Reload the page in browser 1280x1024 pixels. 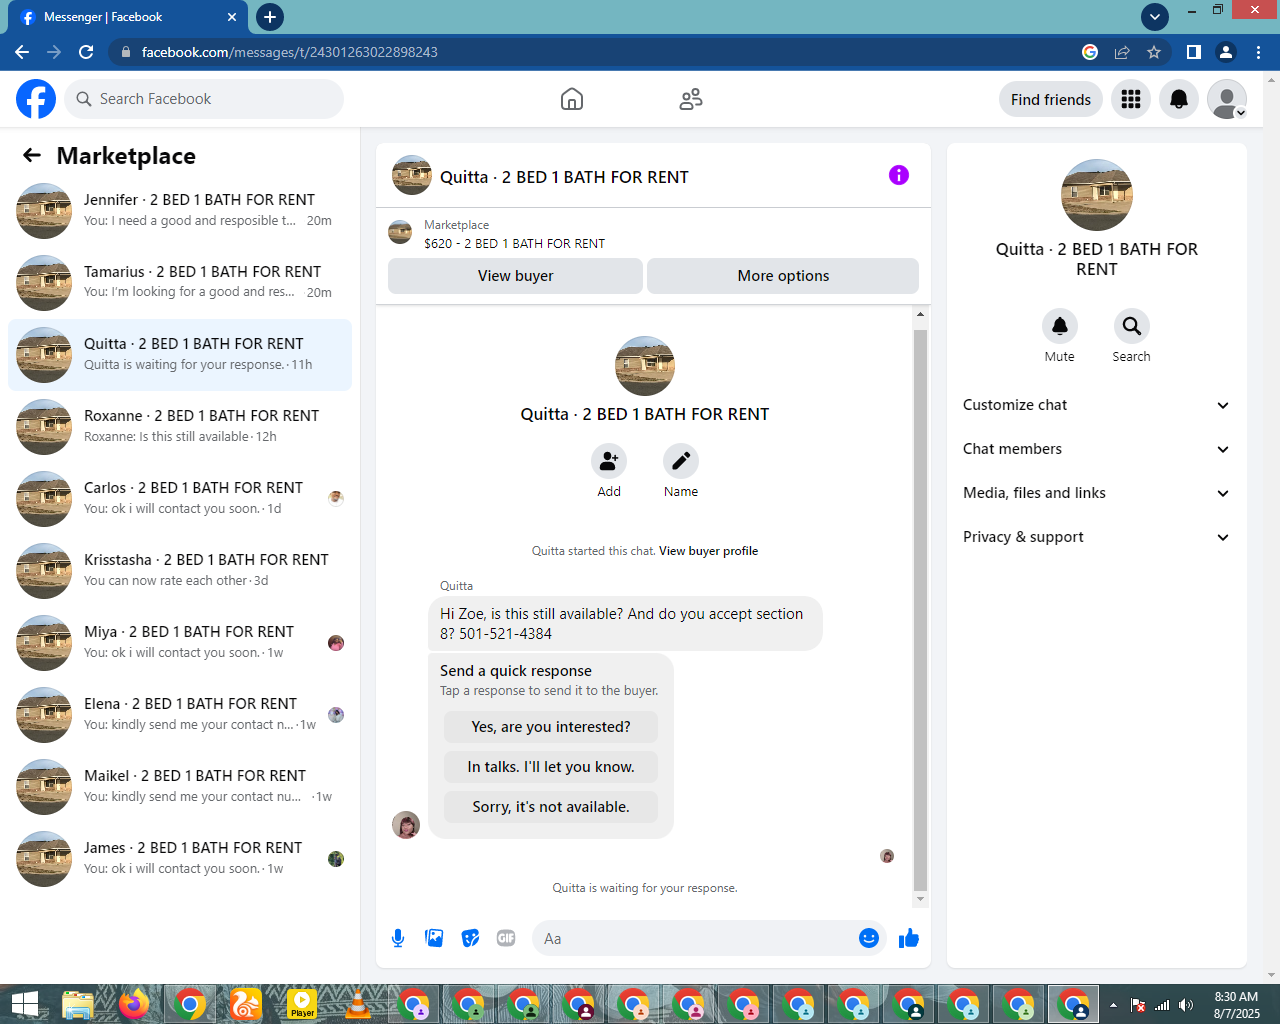[86, 52]
